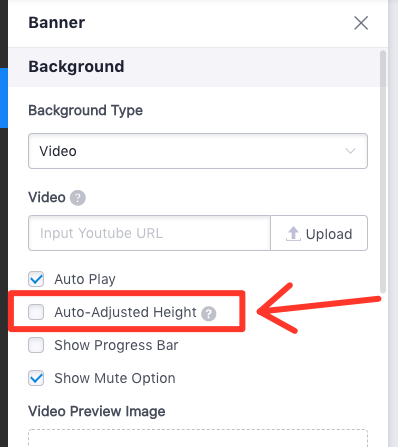Disable the Auto Play checkbox
Viewport: 398px width, 447px height.
[x=36, y=279]
